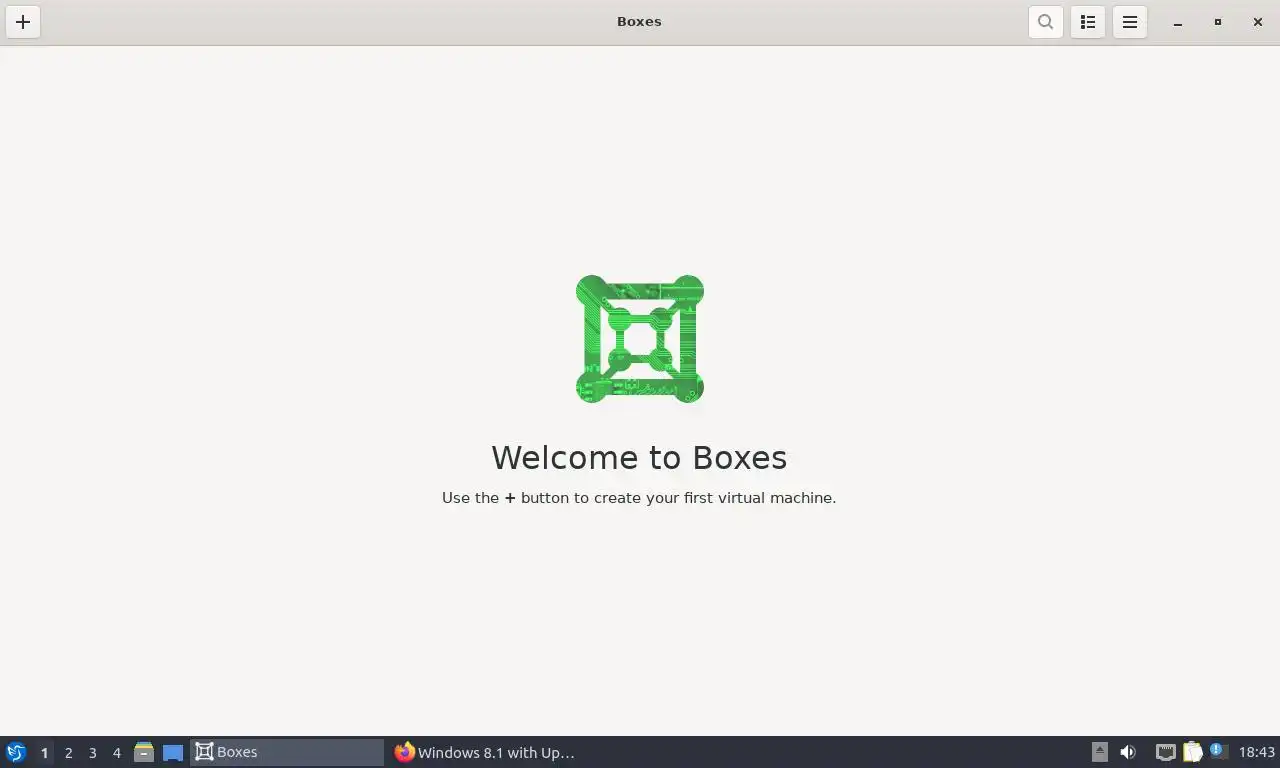1280x768 pixels.
Task: Click the 'Use the + button' hint text
Action: tap(639, 498)
